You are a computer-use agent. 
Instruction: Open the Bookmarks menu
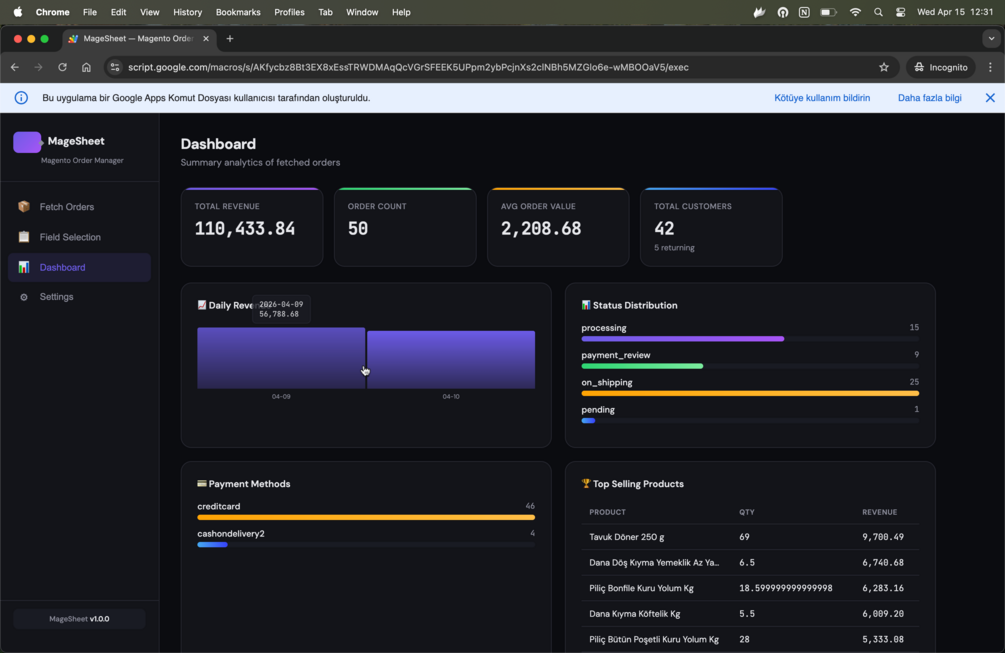238,12
